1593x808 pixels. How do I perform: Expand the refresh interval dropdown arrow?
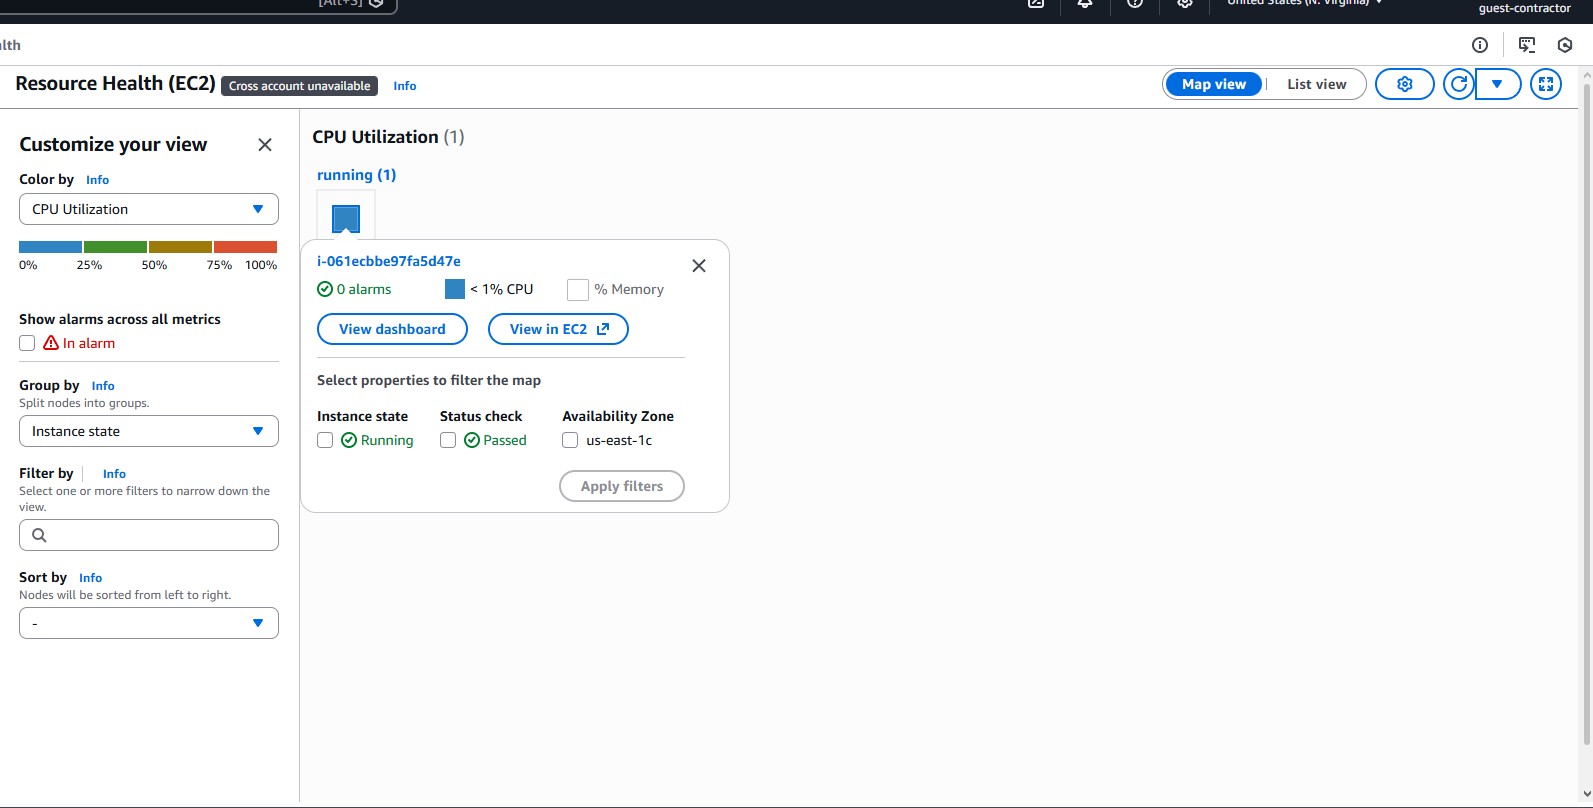tap(1497, 85)
